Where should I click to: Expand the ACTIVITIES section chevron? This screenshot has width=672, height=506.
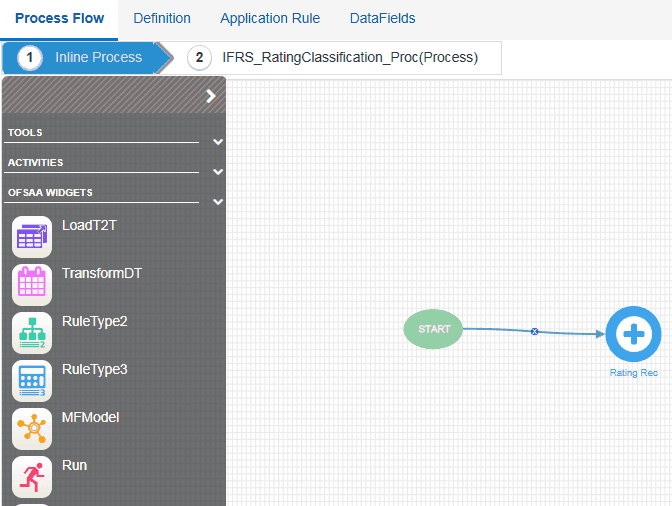click(218, 172)
